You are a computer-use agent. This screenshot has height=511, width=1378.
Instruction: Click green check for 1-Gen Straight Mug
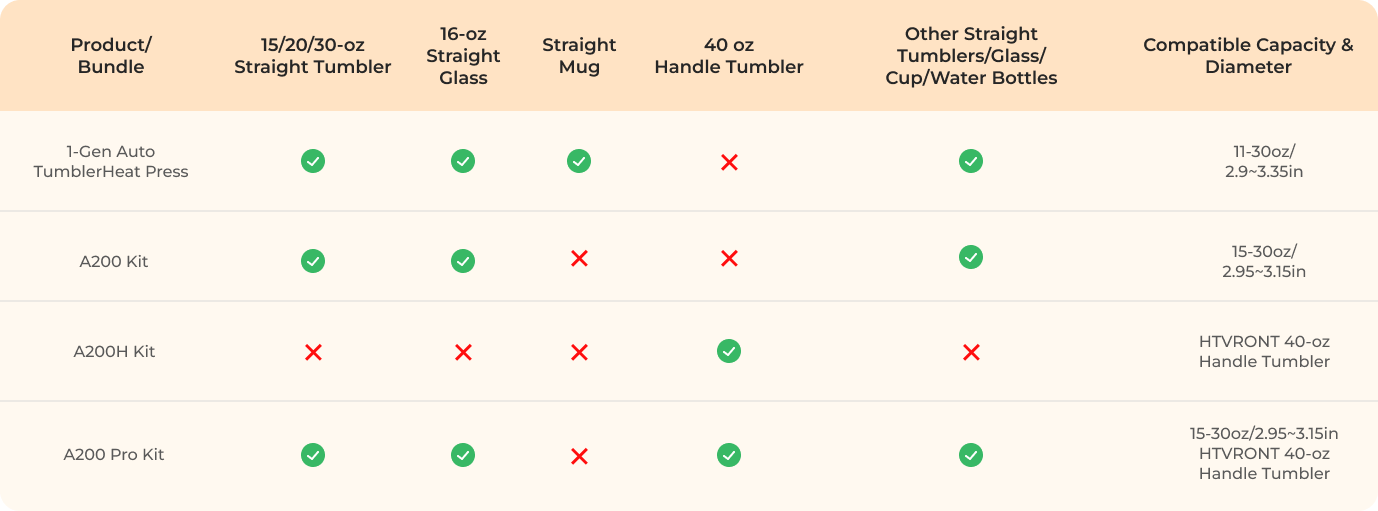578,160
